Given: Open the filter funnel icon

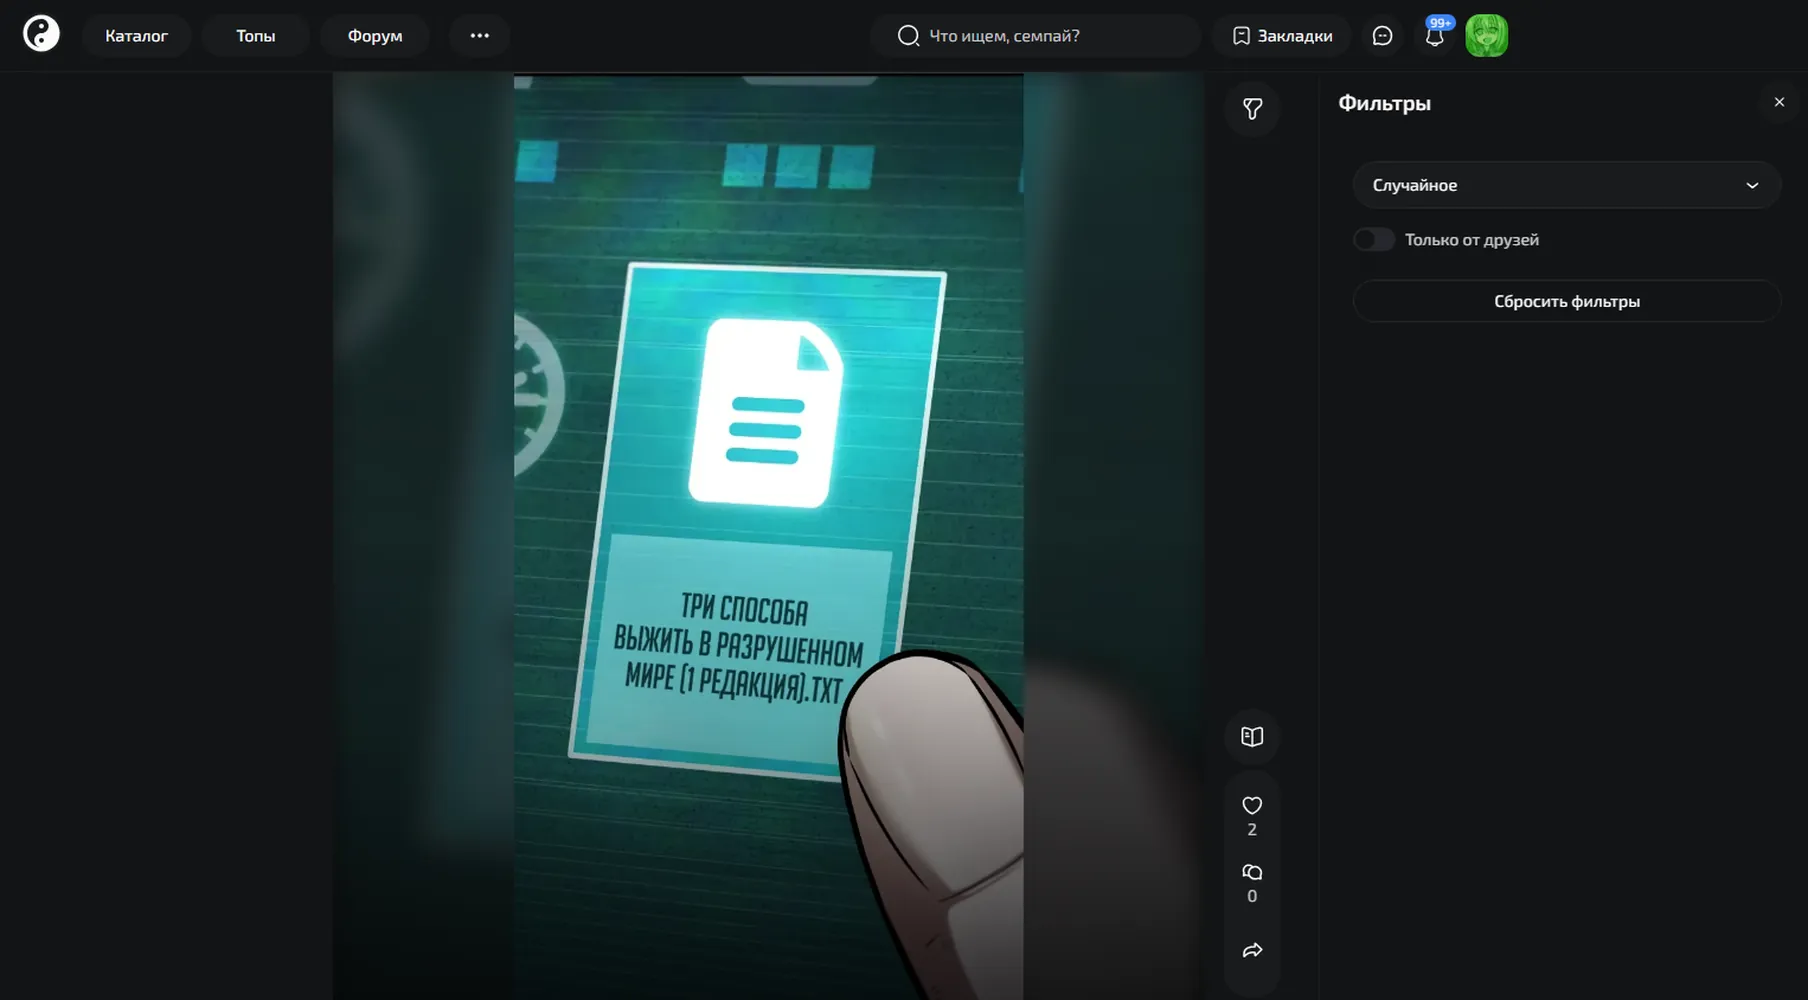Looking at the screenshot, I should pos(1252,108).
